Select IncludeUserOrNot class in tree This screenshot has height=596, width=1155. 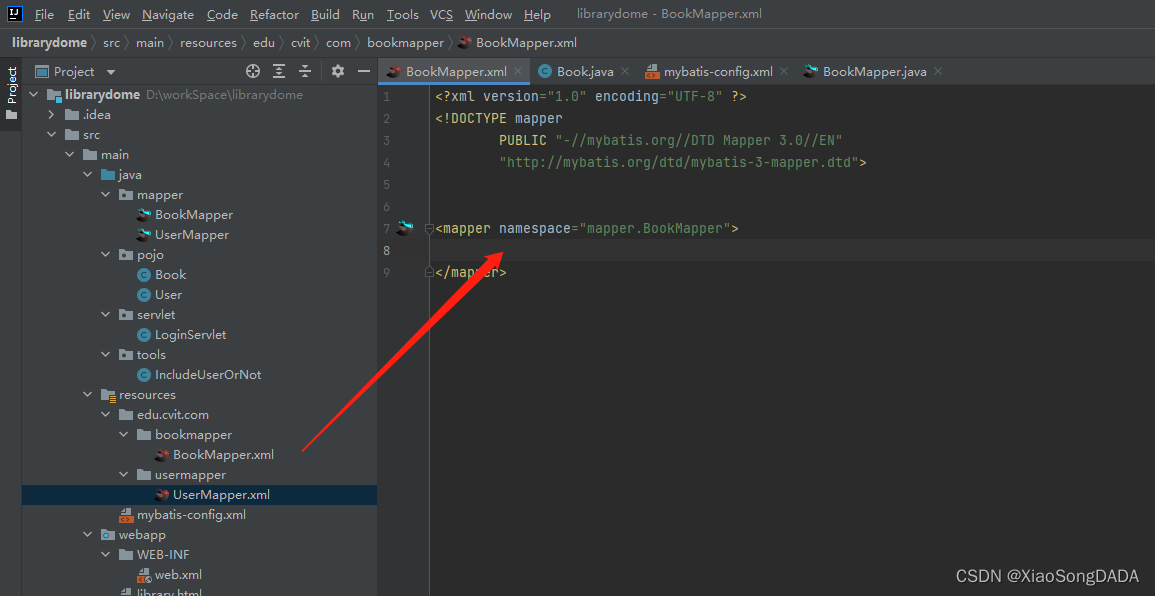point(208,374)
